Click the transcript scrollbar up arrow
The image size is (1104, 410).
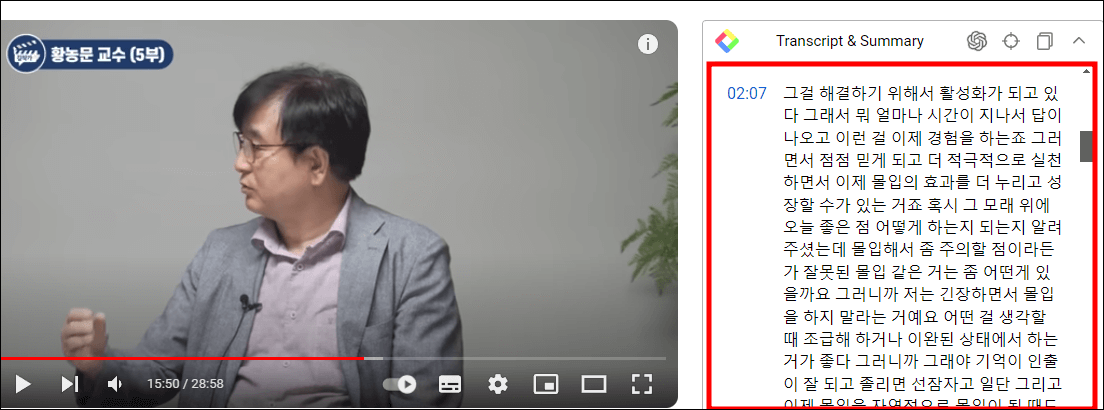point(1086,71)
